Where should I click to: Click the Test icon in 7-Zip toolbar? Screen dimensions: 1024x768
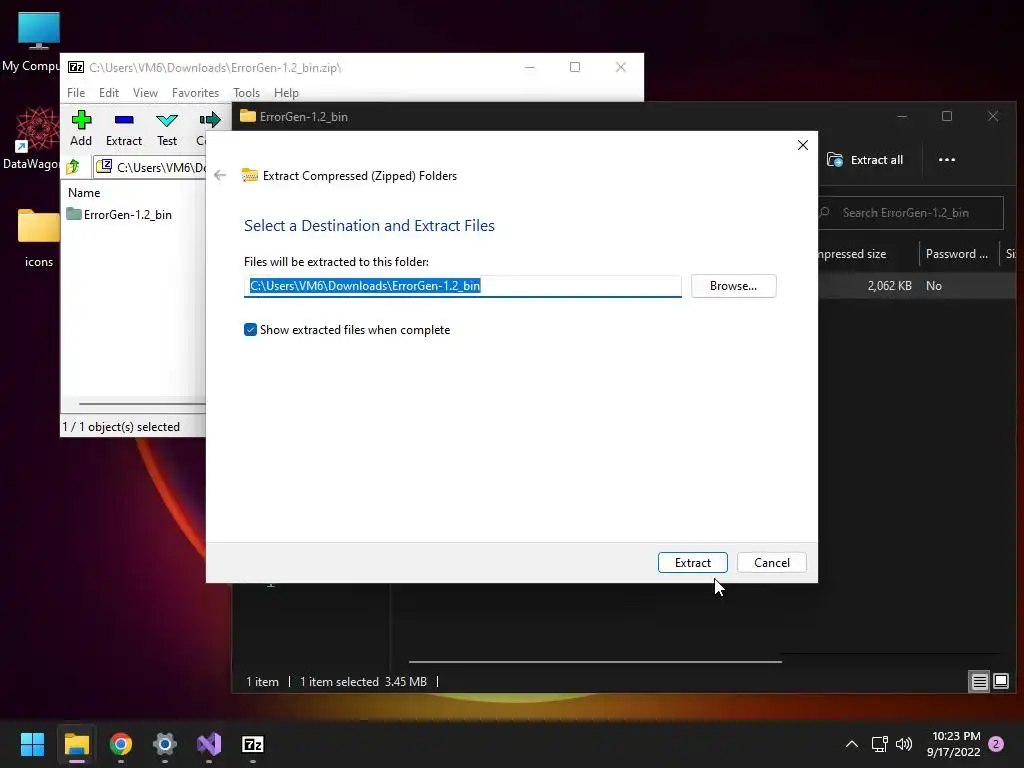click(x=167, y=128)
